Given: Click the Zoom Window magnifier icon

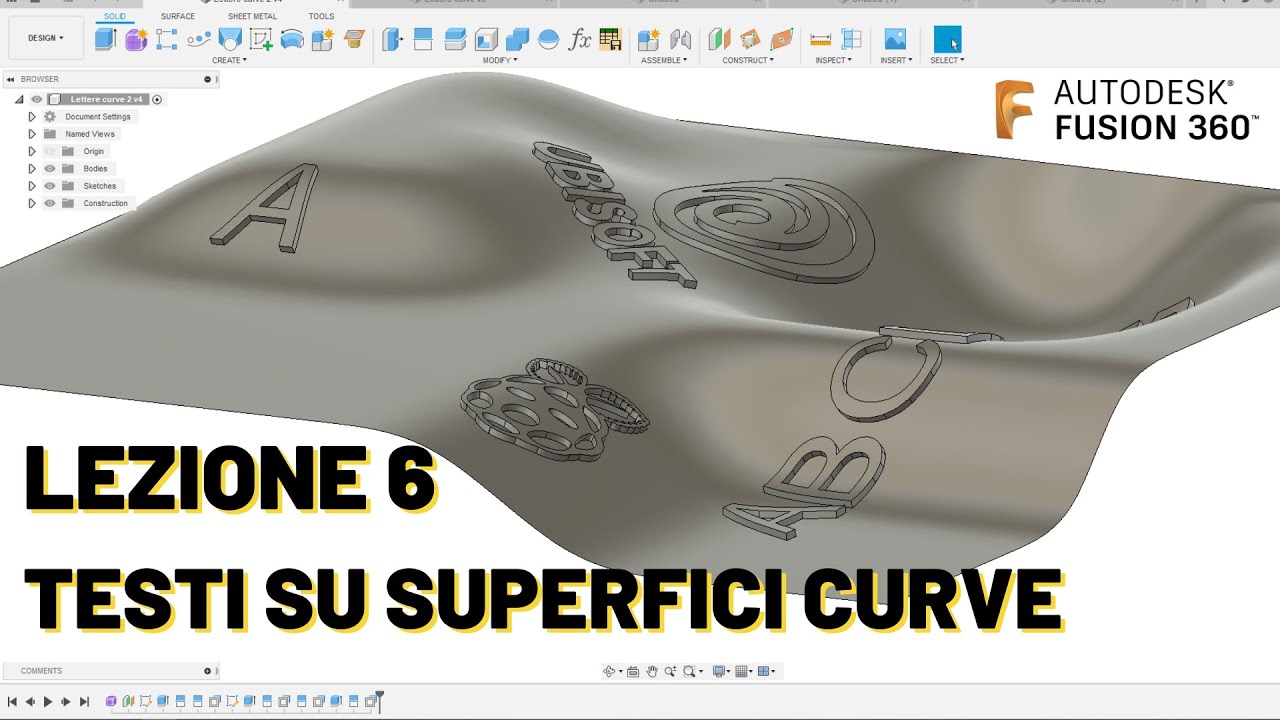Looking at the screenshot, I should [689, 671].
